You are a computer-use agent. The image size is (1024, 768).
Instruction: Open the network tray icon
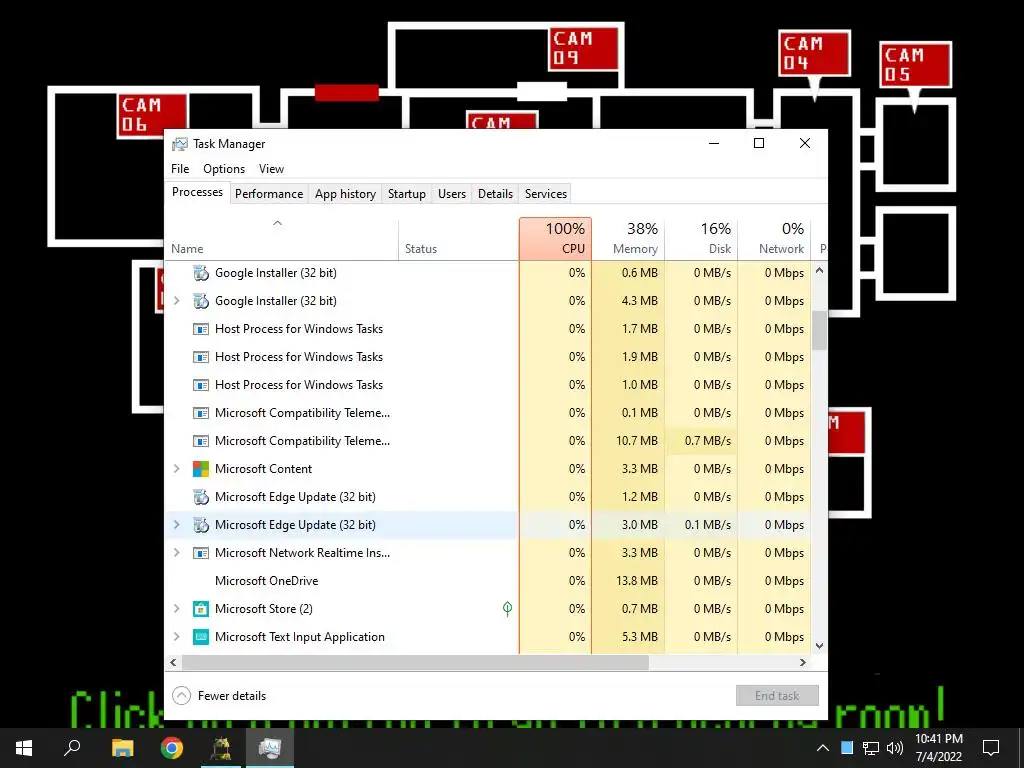[871, 748]
